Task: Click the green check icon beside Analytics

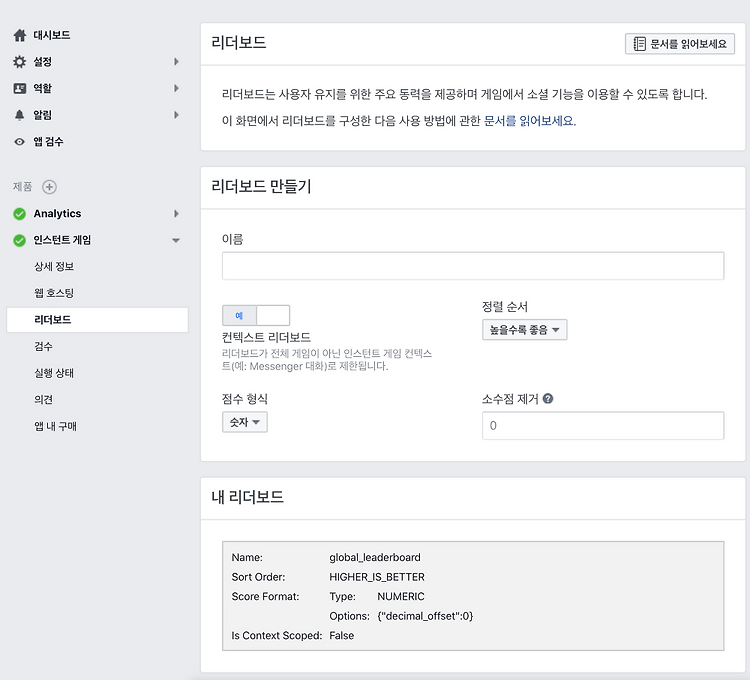Action: (20, 214)
